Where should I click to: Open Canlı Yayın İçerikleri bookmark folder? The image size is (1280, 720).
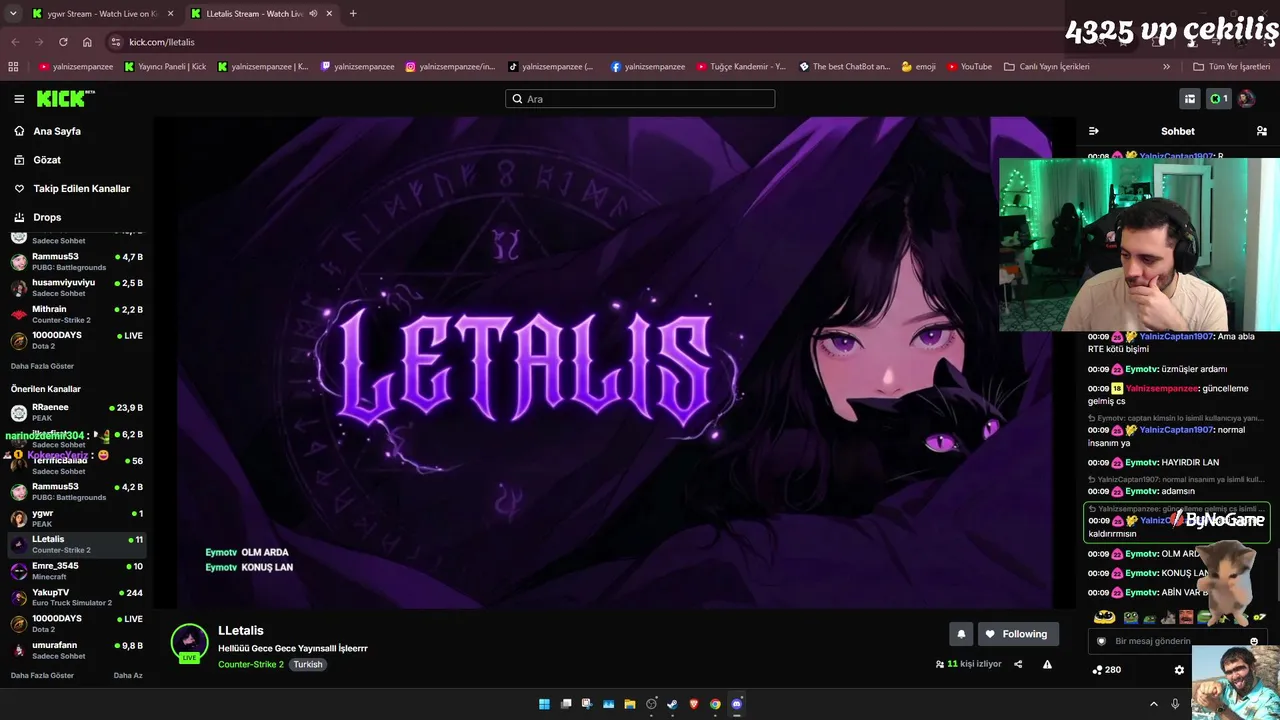pos(1047,67)
